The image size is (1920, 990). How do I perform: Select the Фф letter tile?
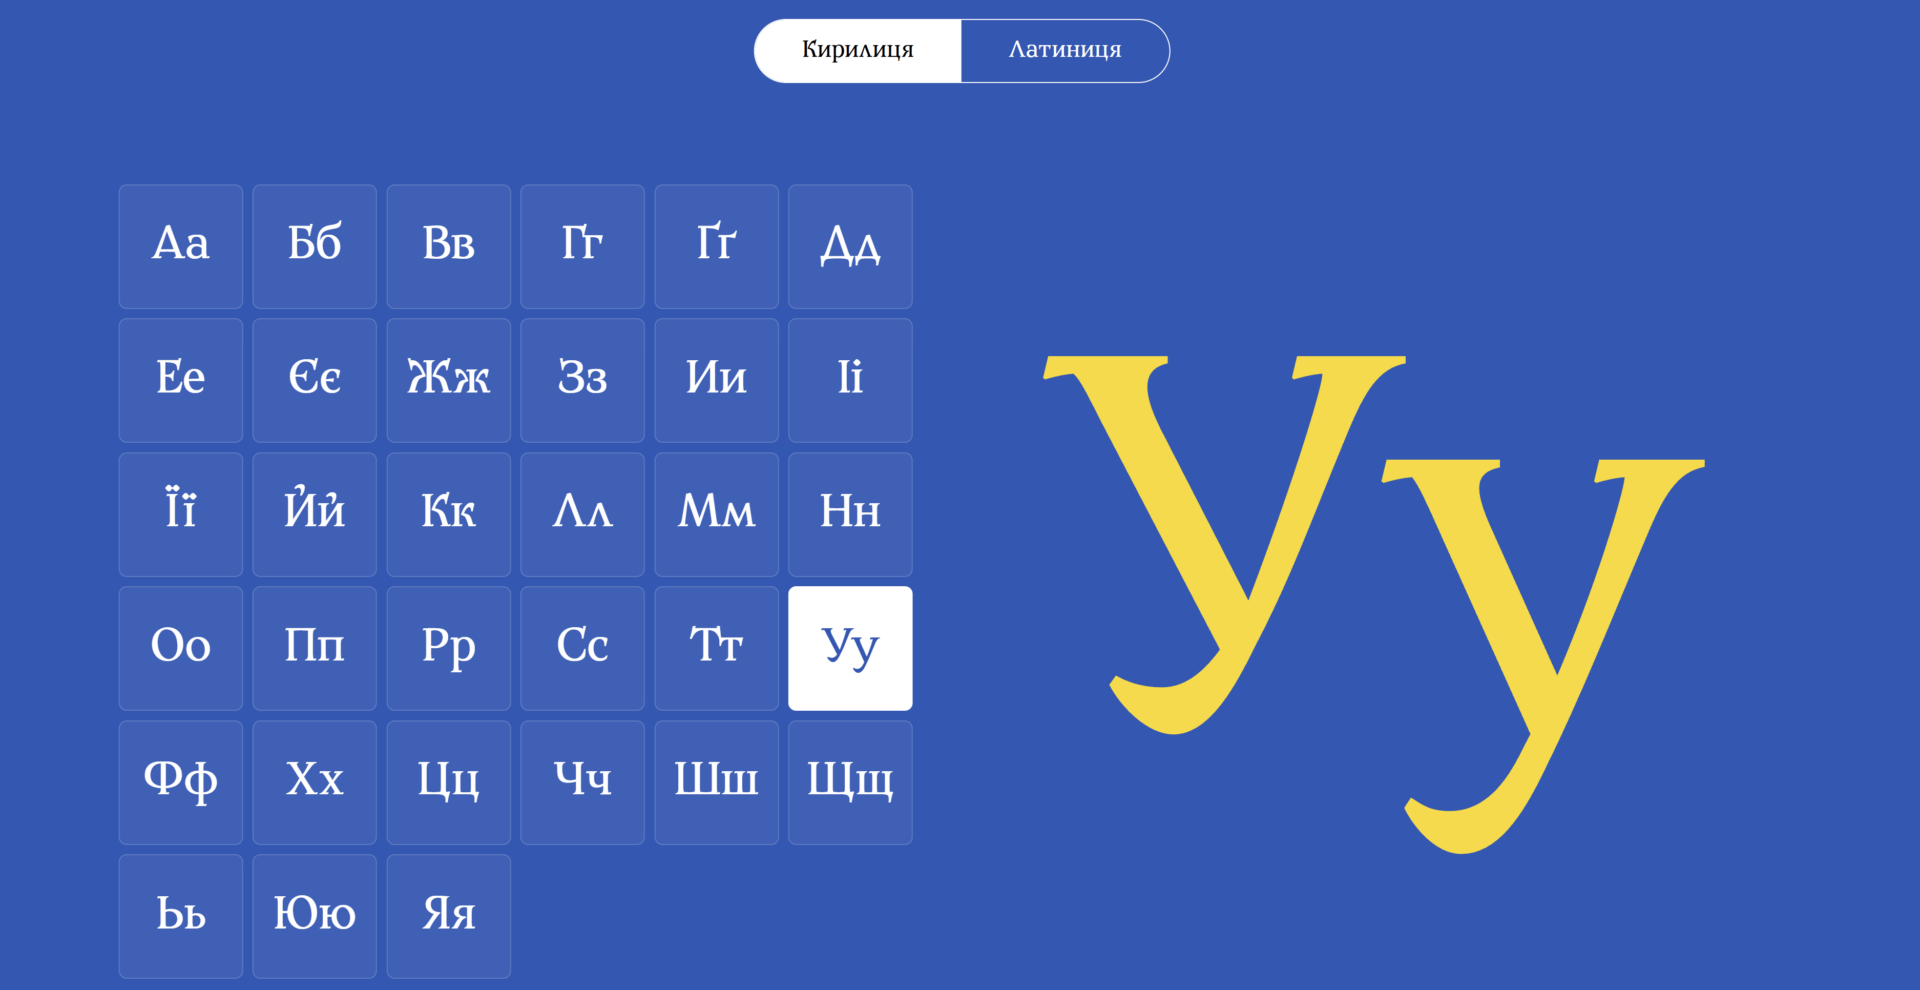point(181,782)
